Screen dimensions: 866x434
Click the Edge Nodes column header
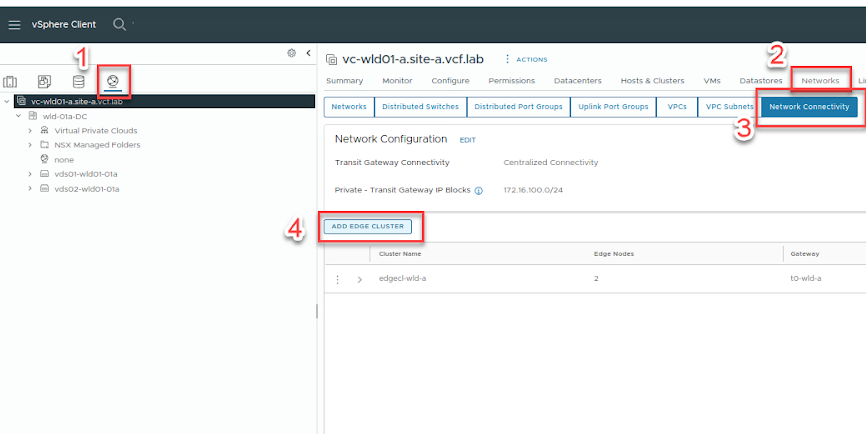point(614,254)
